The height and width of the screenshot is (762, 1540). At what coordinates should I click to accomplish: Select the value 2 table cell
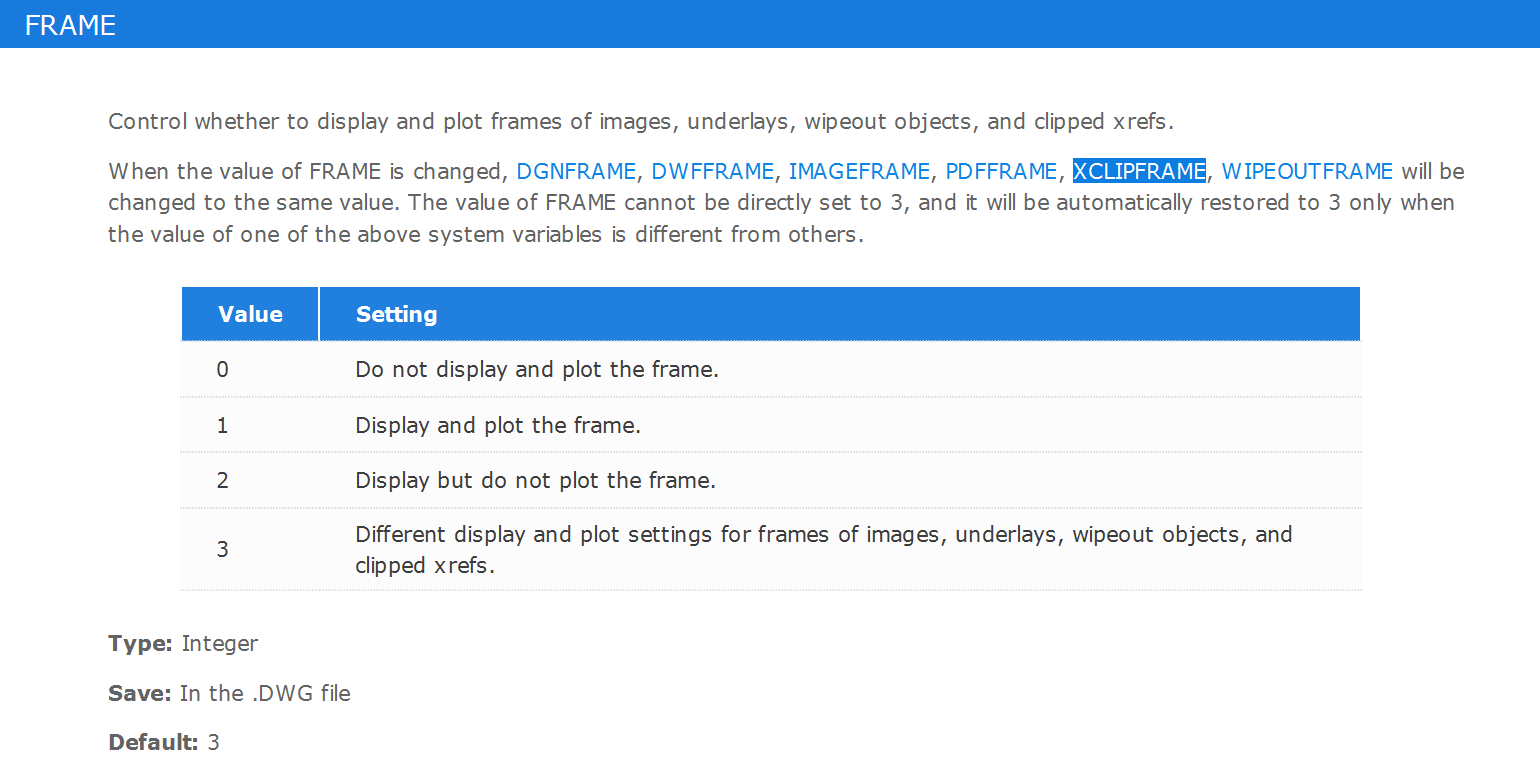[x=222, y=480]
